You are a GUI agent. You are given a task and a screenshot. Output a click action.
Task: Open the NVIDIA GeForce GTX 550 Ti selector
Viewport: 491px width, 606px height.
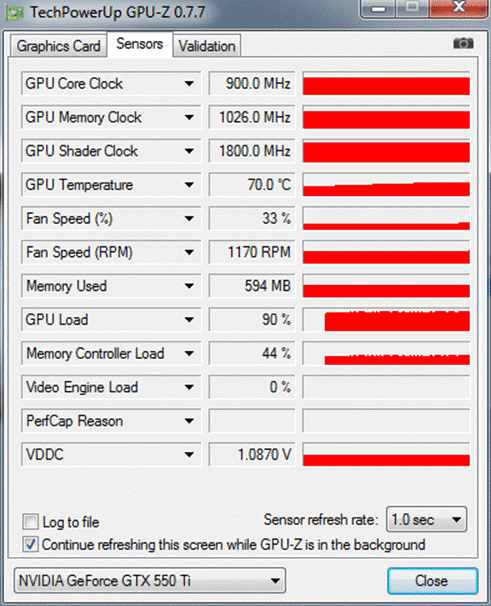click(150, 580)
